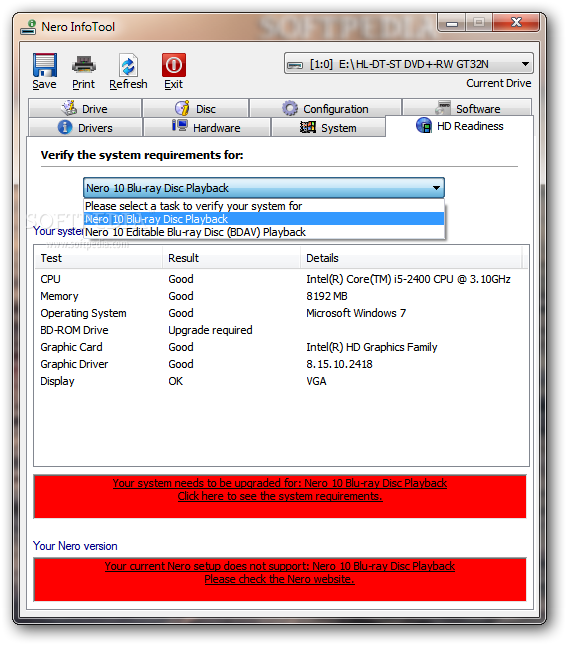The width and height of the screenshot is (567, 645).
Task: Click the 'Intel(R) Core(TM) i5-2400' detail
Action: coord(408,279)
